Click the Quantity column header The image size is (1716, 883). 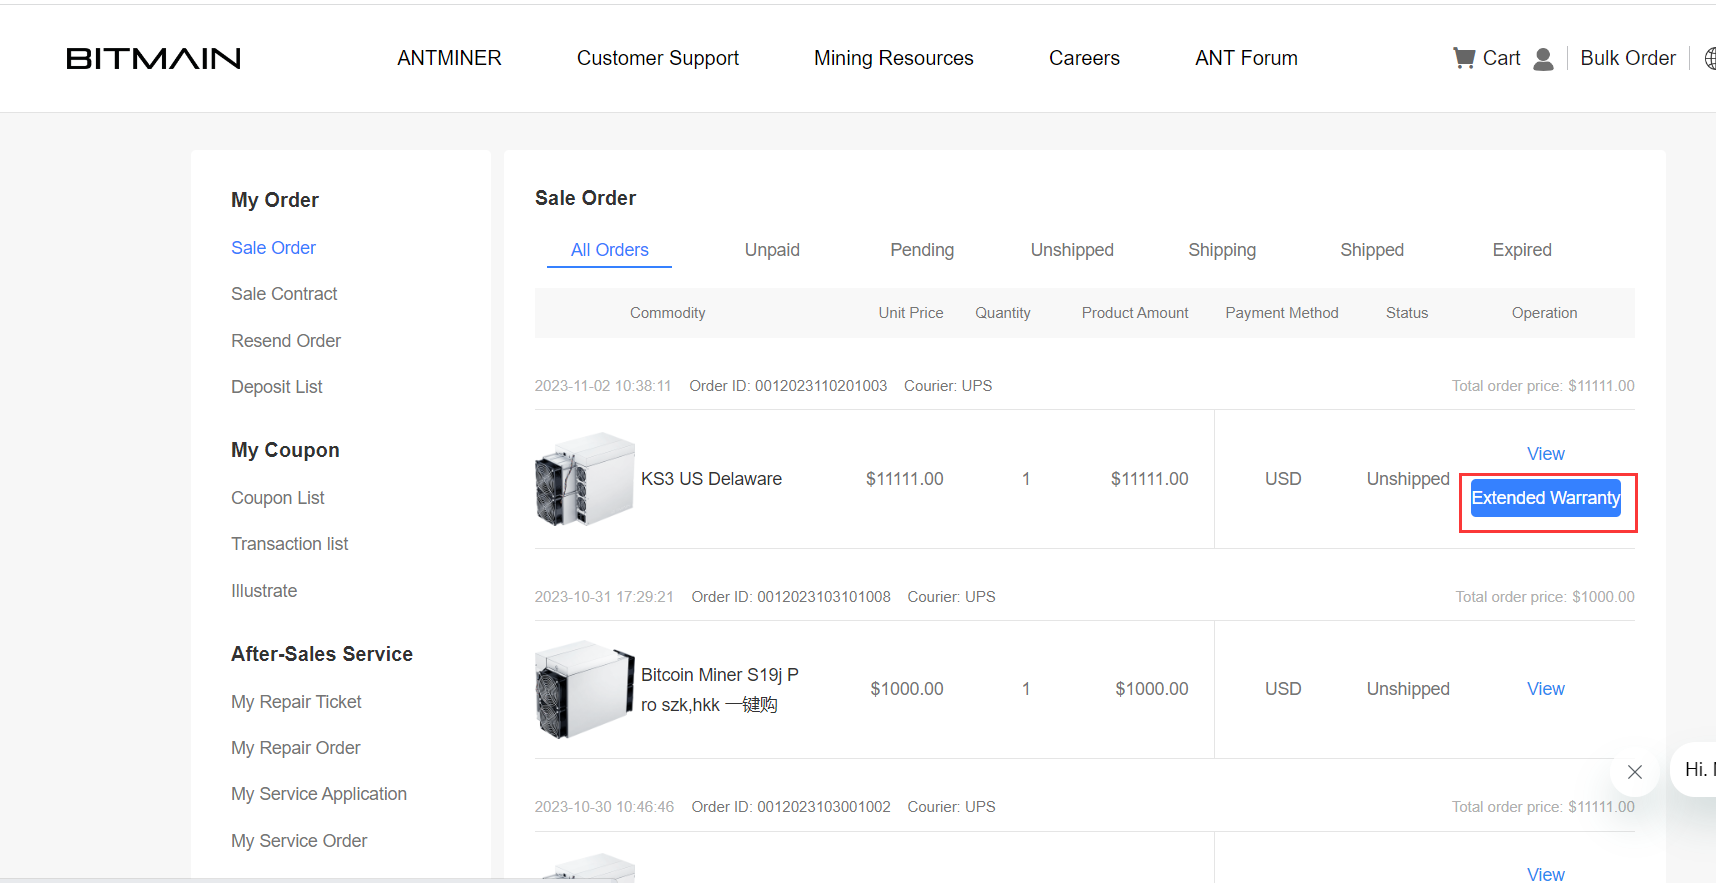coord(1003,313)
